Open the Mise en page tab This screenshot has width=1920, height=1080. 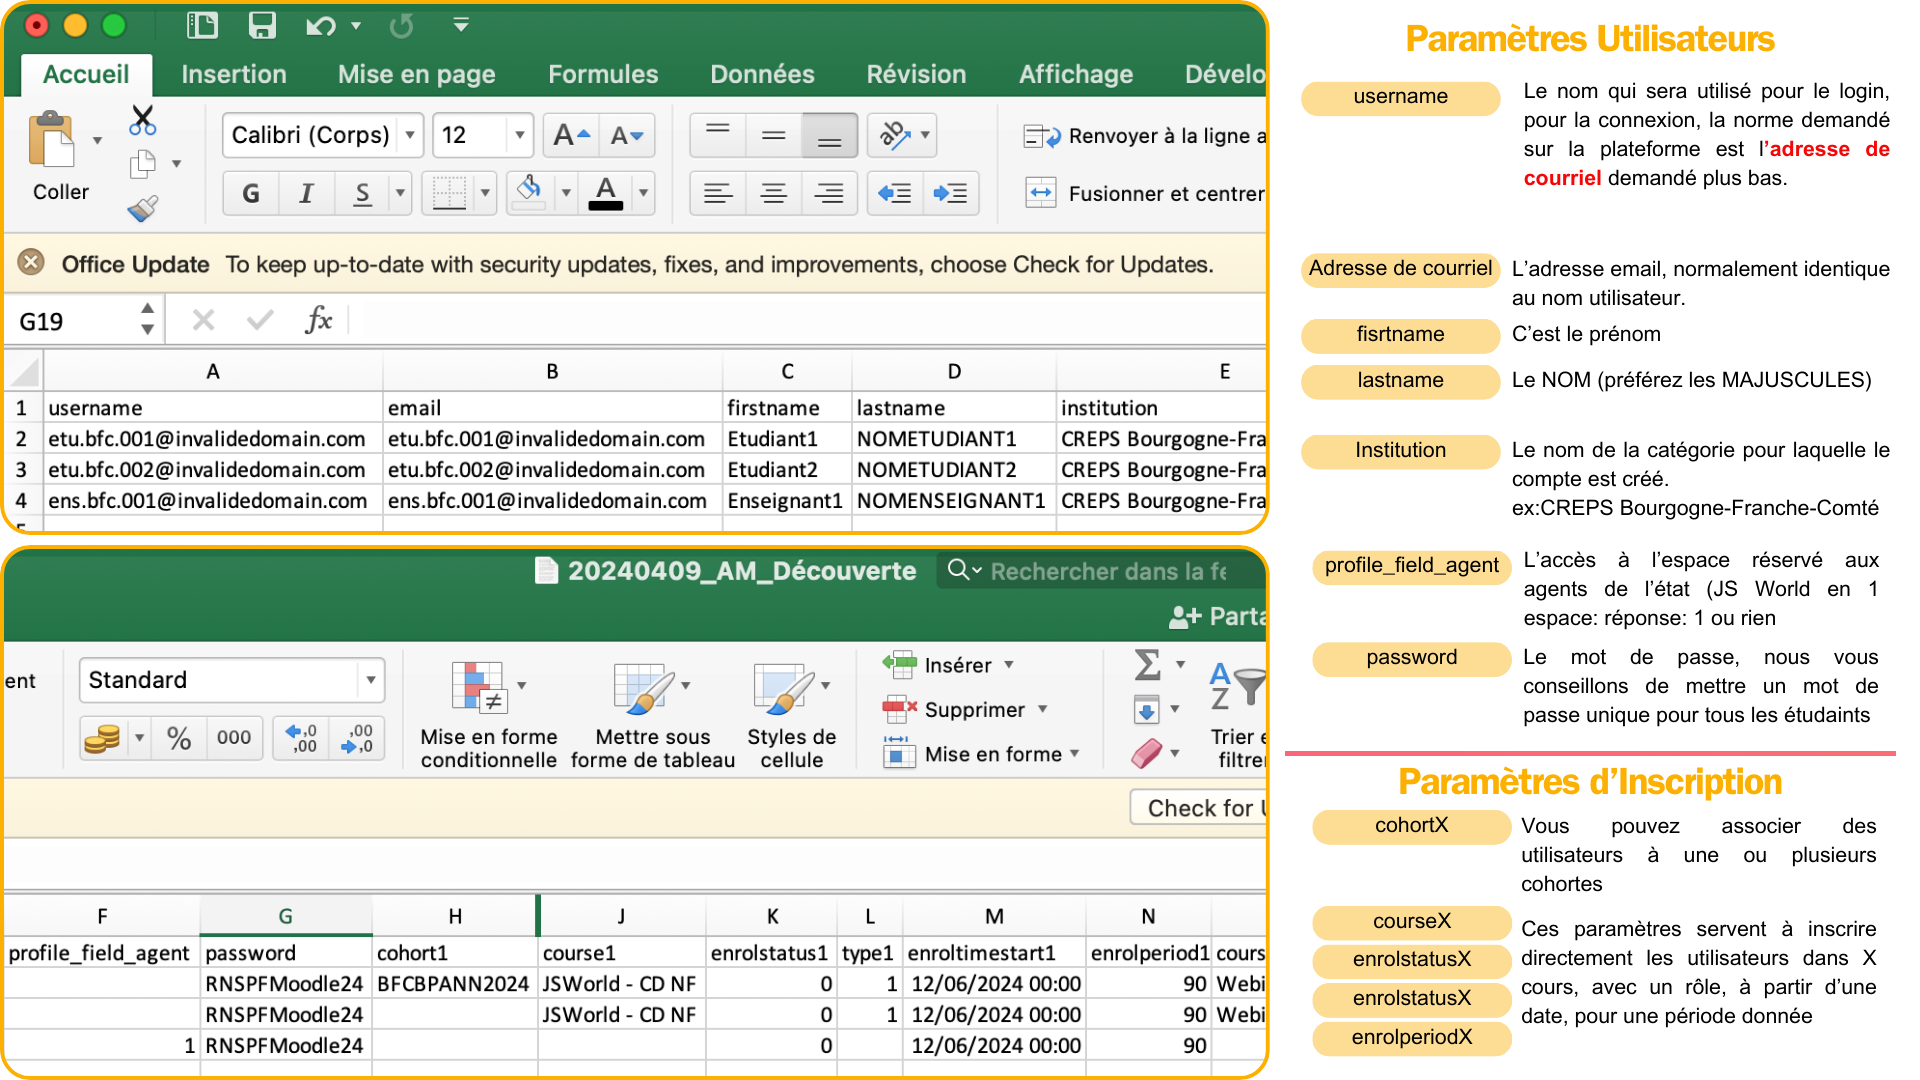(416, 74)
